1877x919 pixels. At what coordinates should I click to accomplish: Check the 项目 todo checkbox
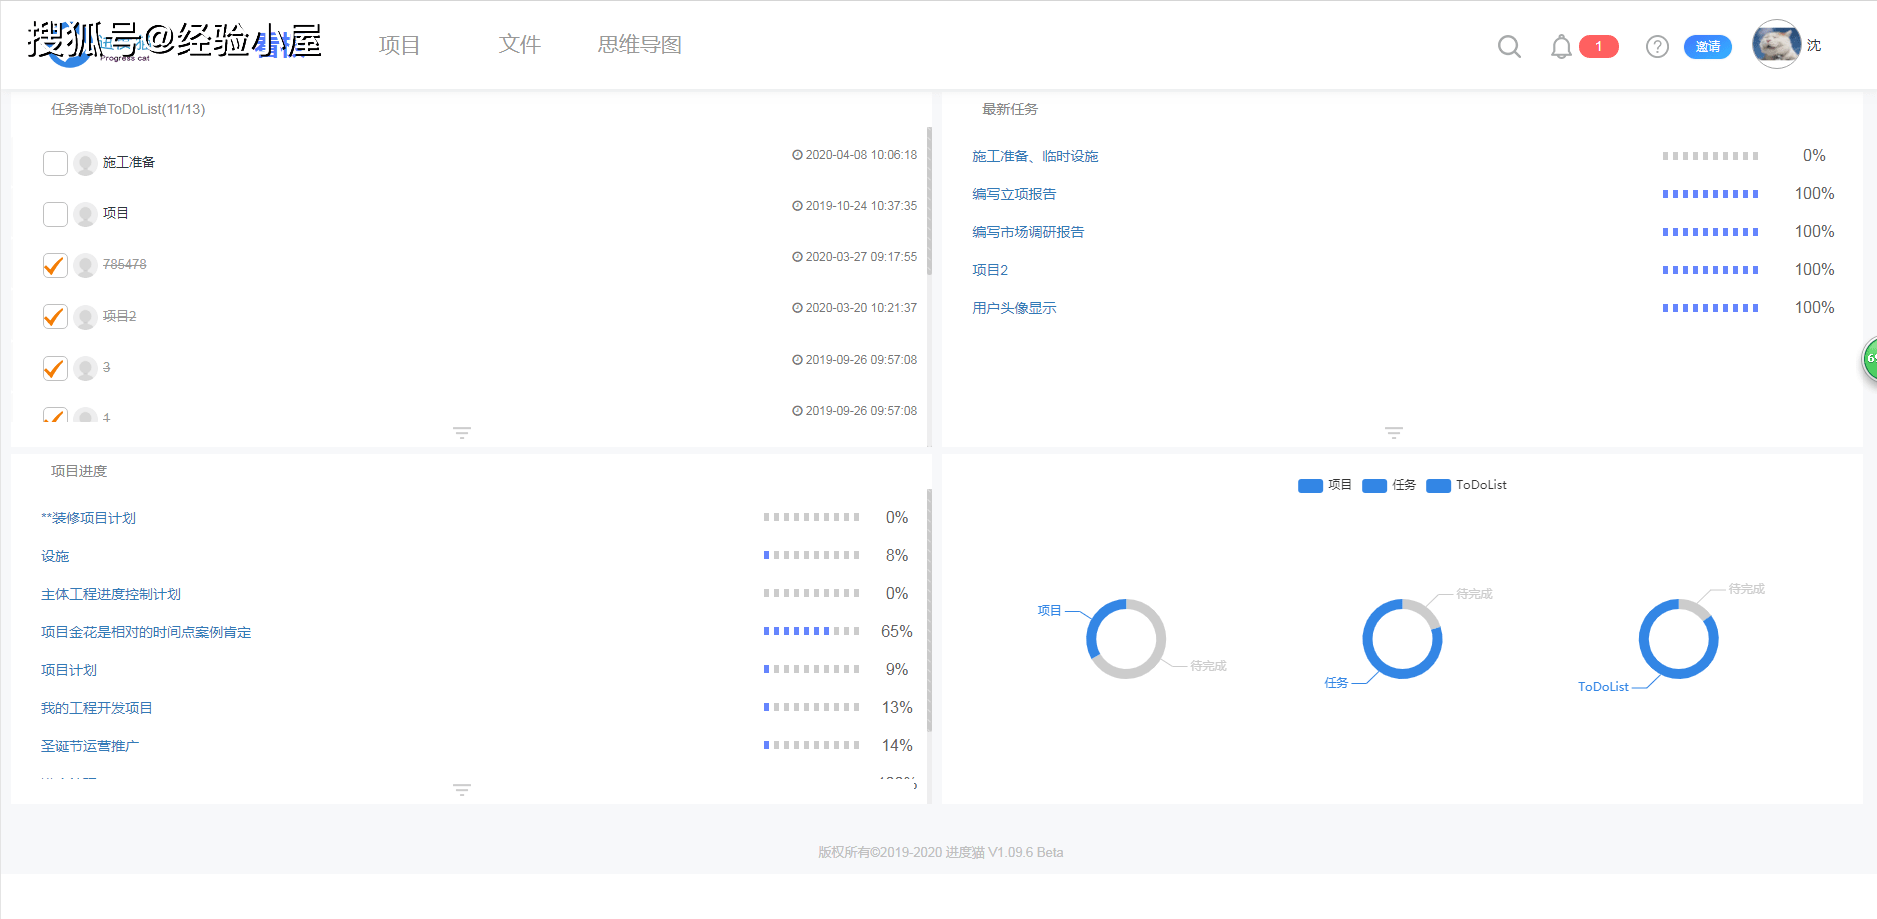pyautogui.click(x=56, y=214)
